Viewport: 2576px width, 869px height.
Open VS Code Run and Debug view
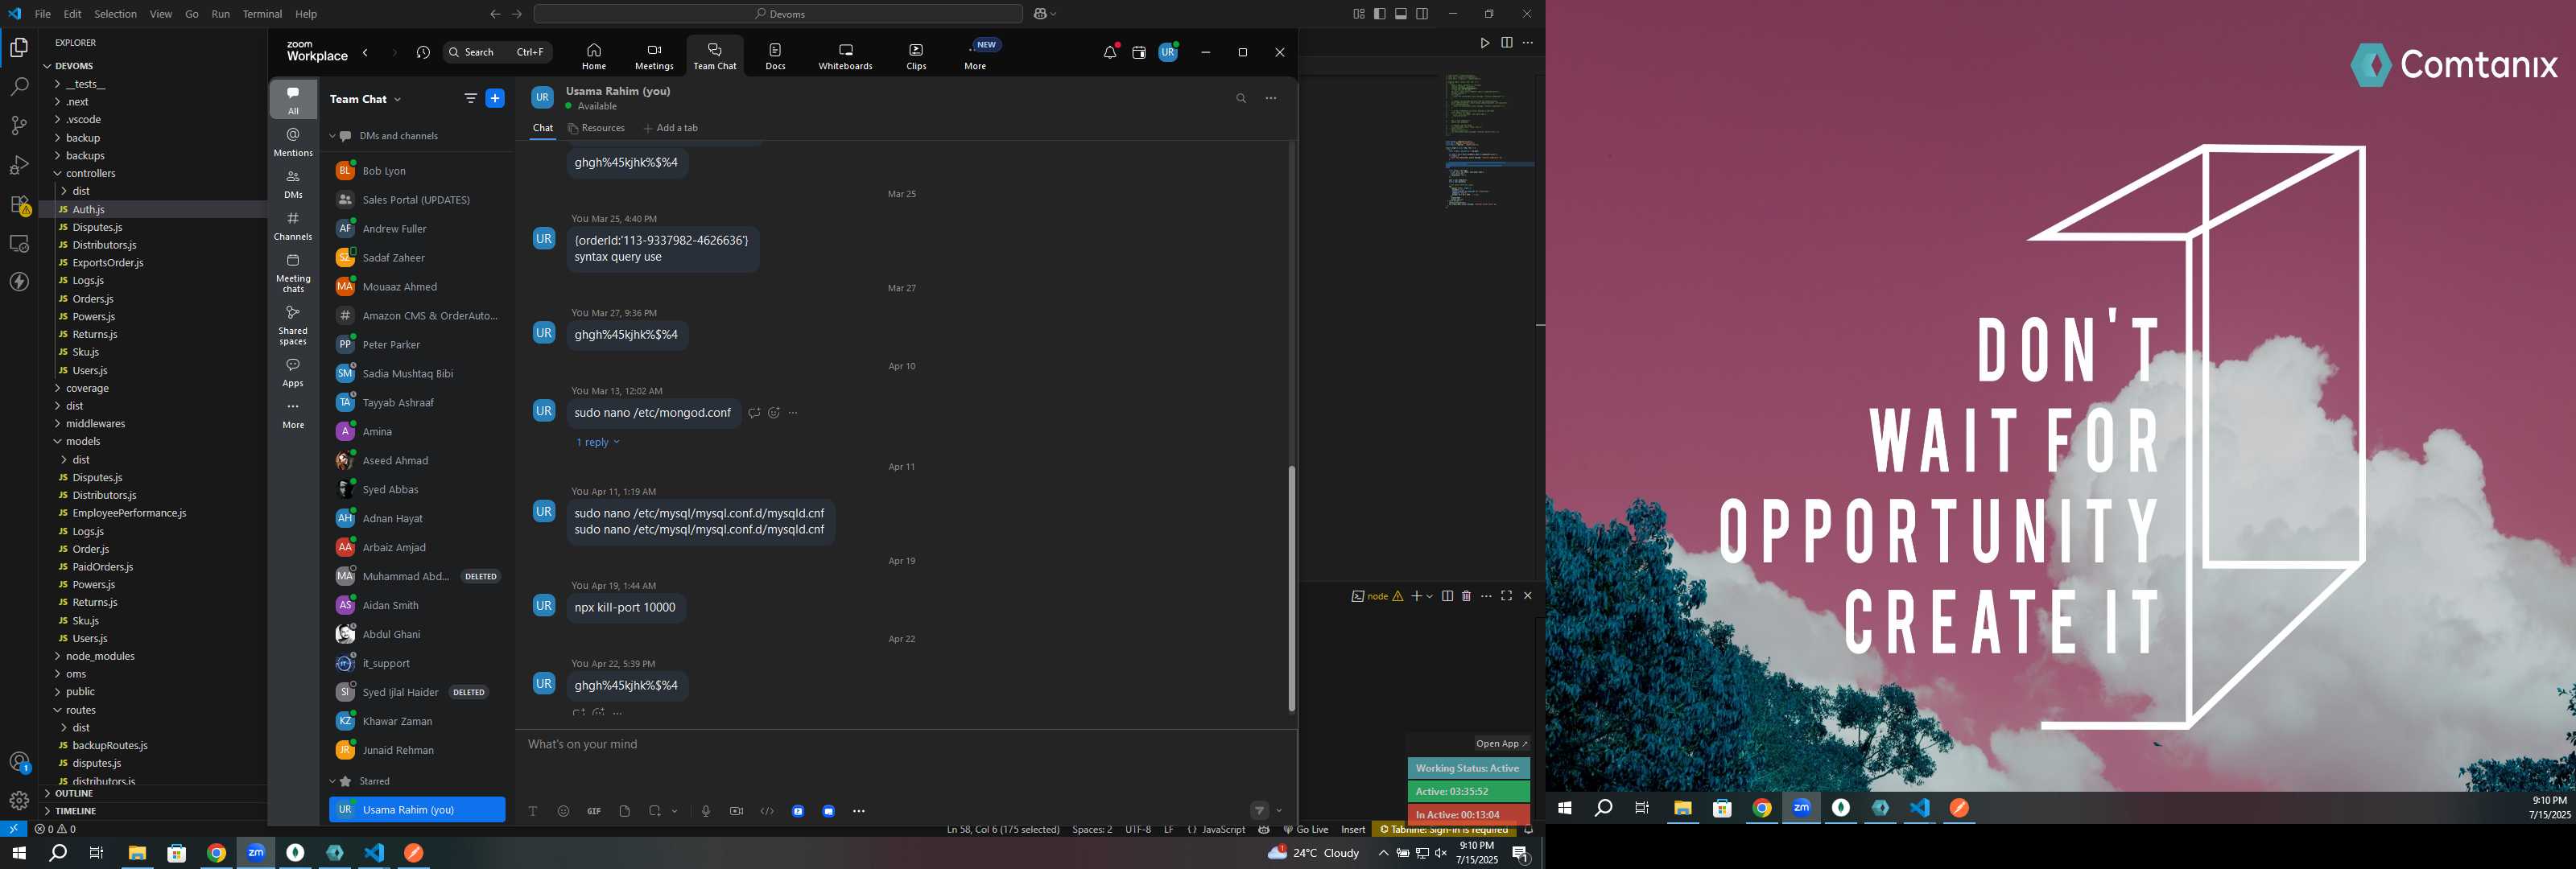(19, 165)
